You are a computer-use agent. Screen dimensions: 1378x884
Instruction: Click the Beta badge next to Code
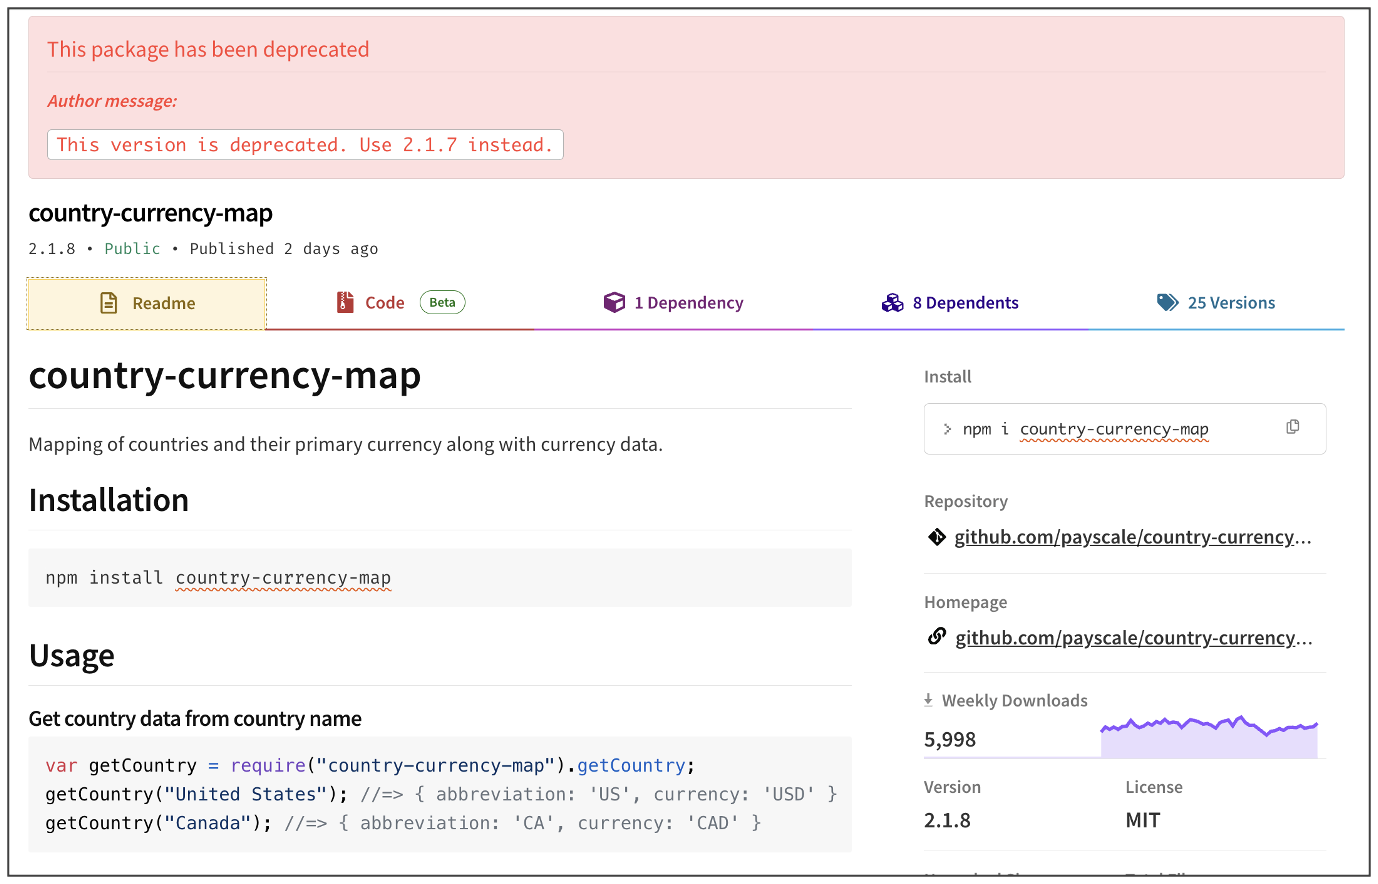coord(442,302)
